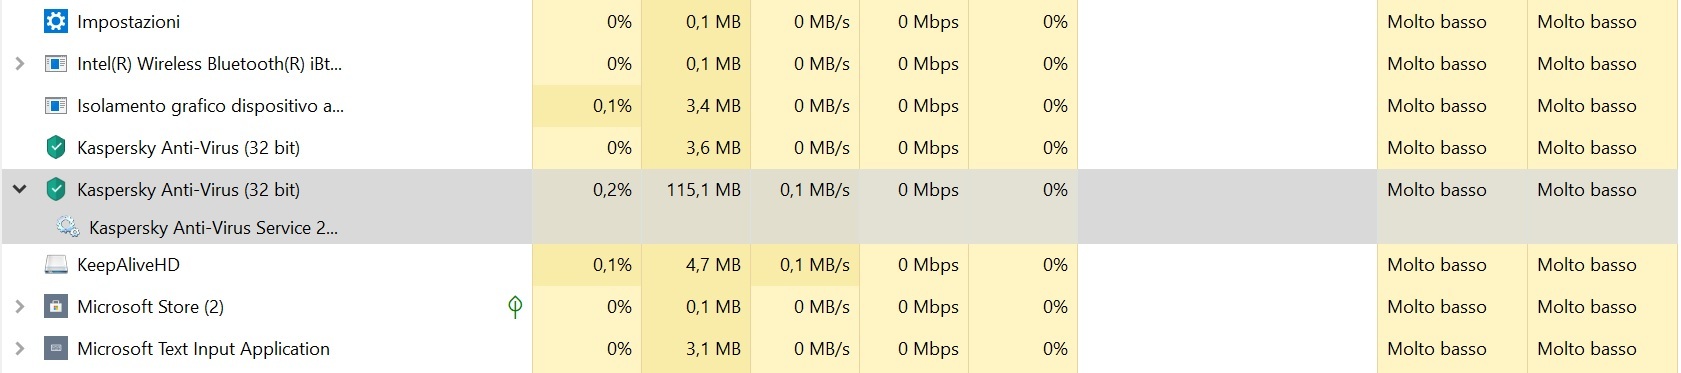The image size is (1681, 373).
Task: Click the Intel Wireless Bluetooth process icon
Action: pos(56,63)
